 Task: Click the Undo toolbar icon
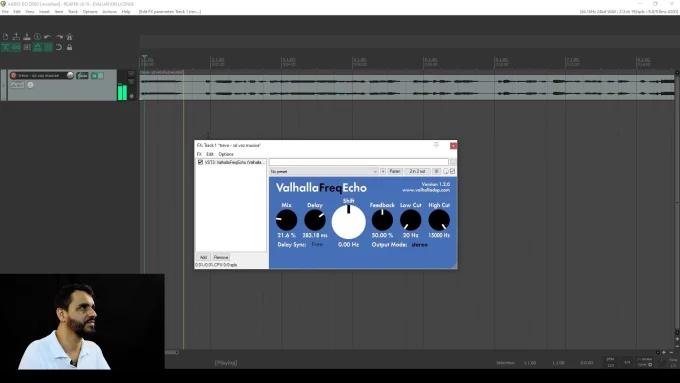point(48,37)
